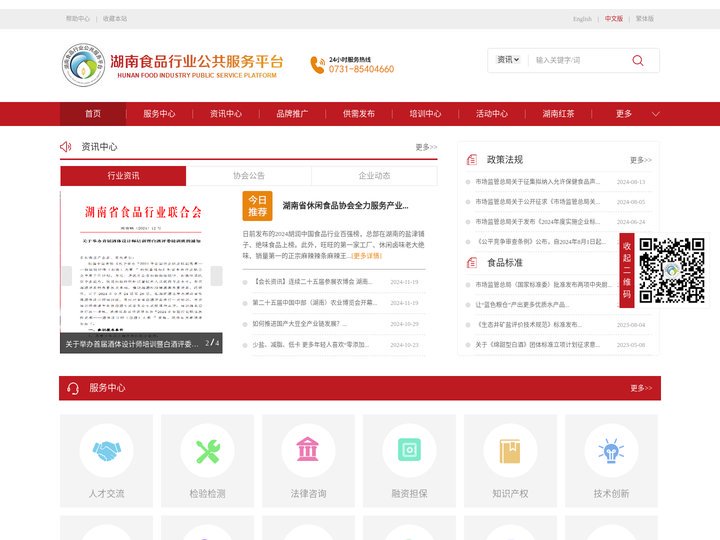The image size is (720, 540).
Task: Switch to the 协会公告 tab
Action: 248,175
